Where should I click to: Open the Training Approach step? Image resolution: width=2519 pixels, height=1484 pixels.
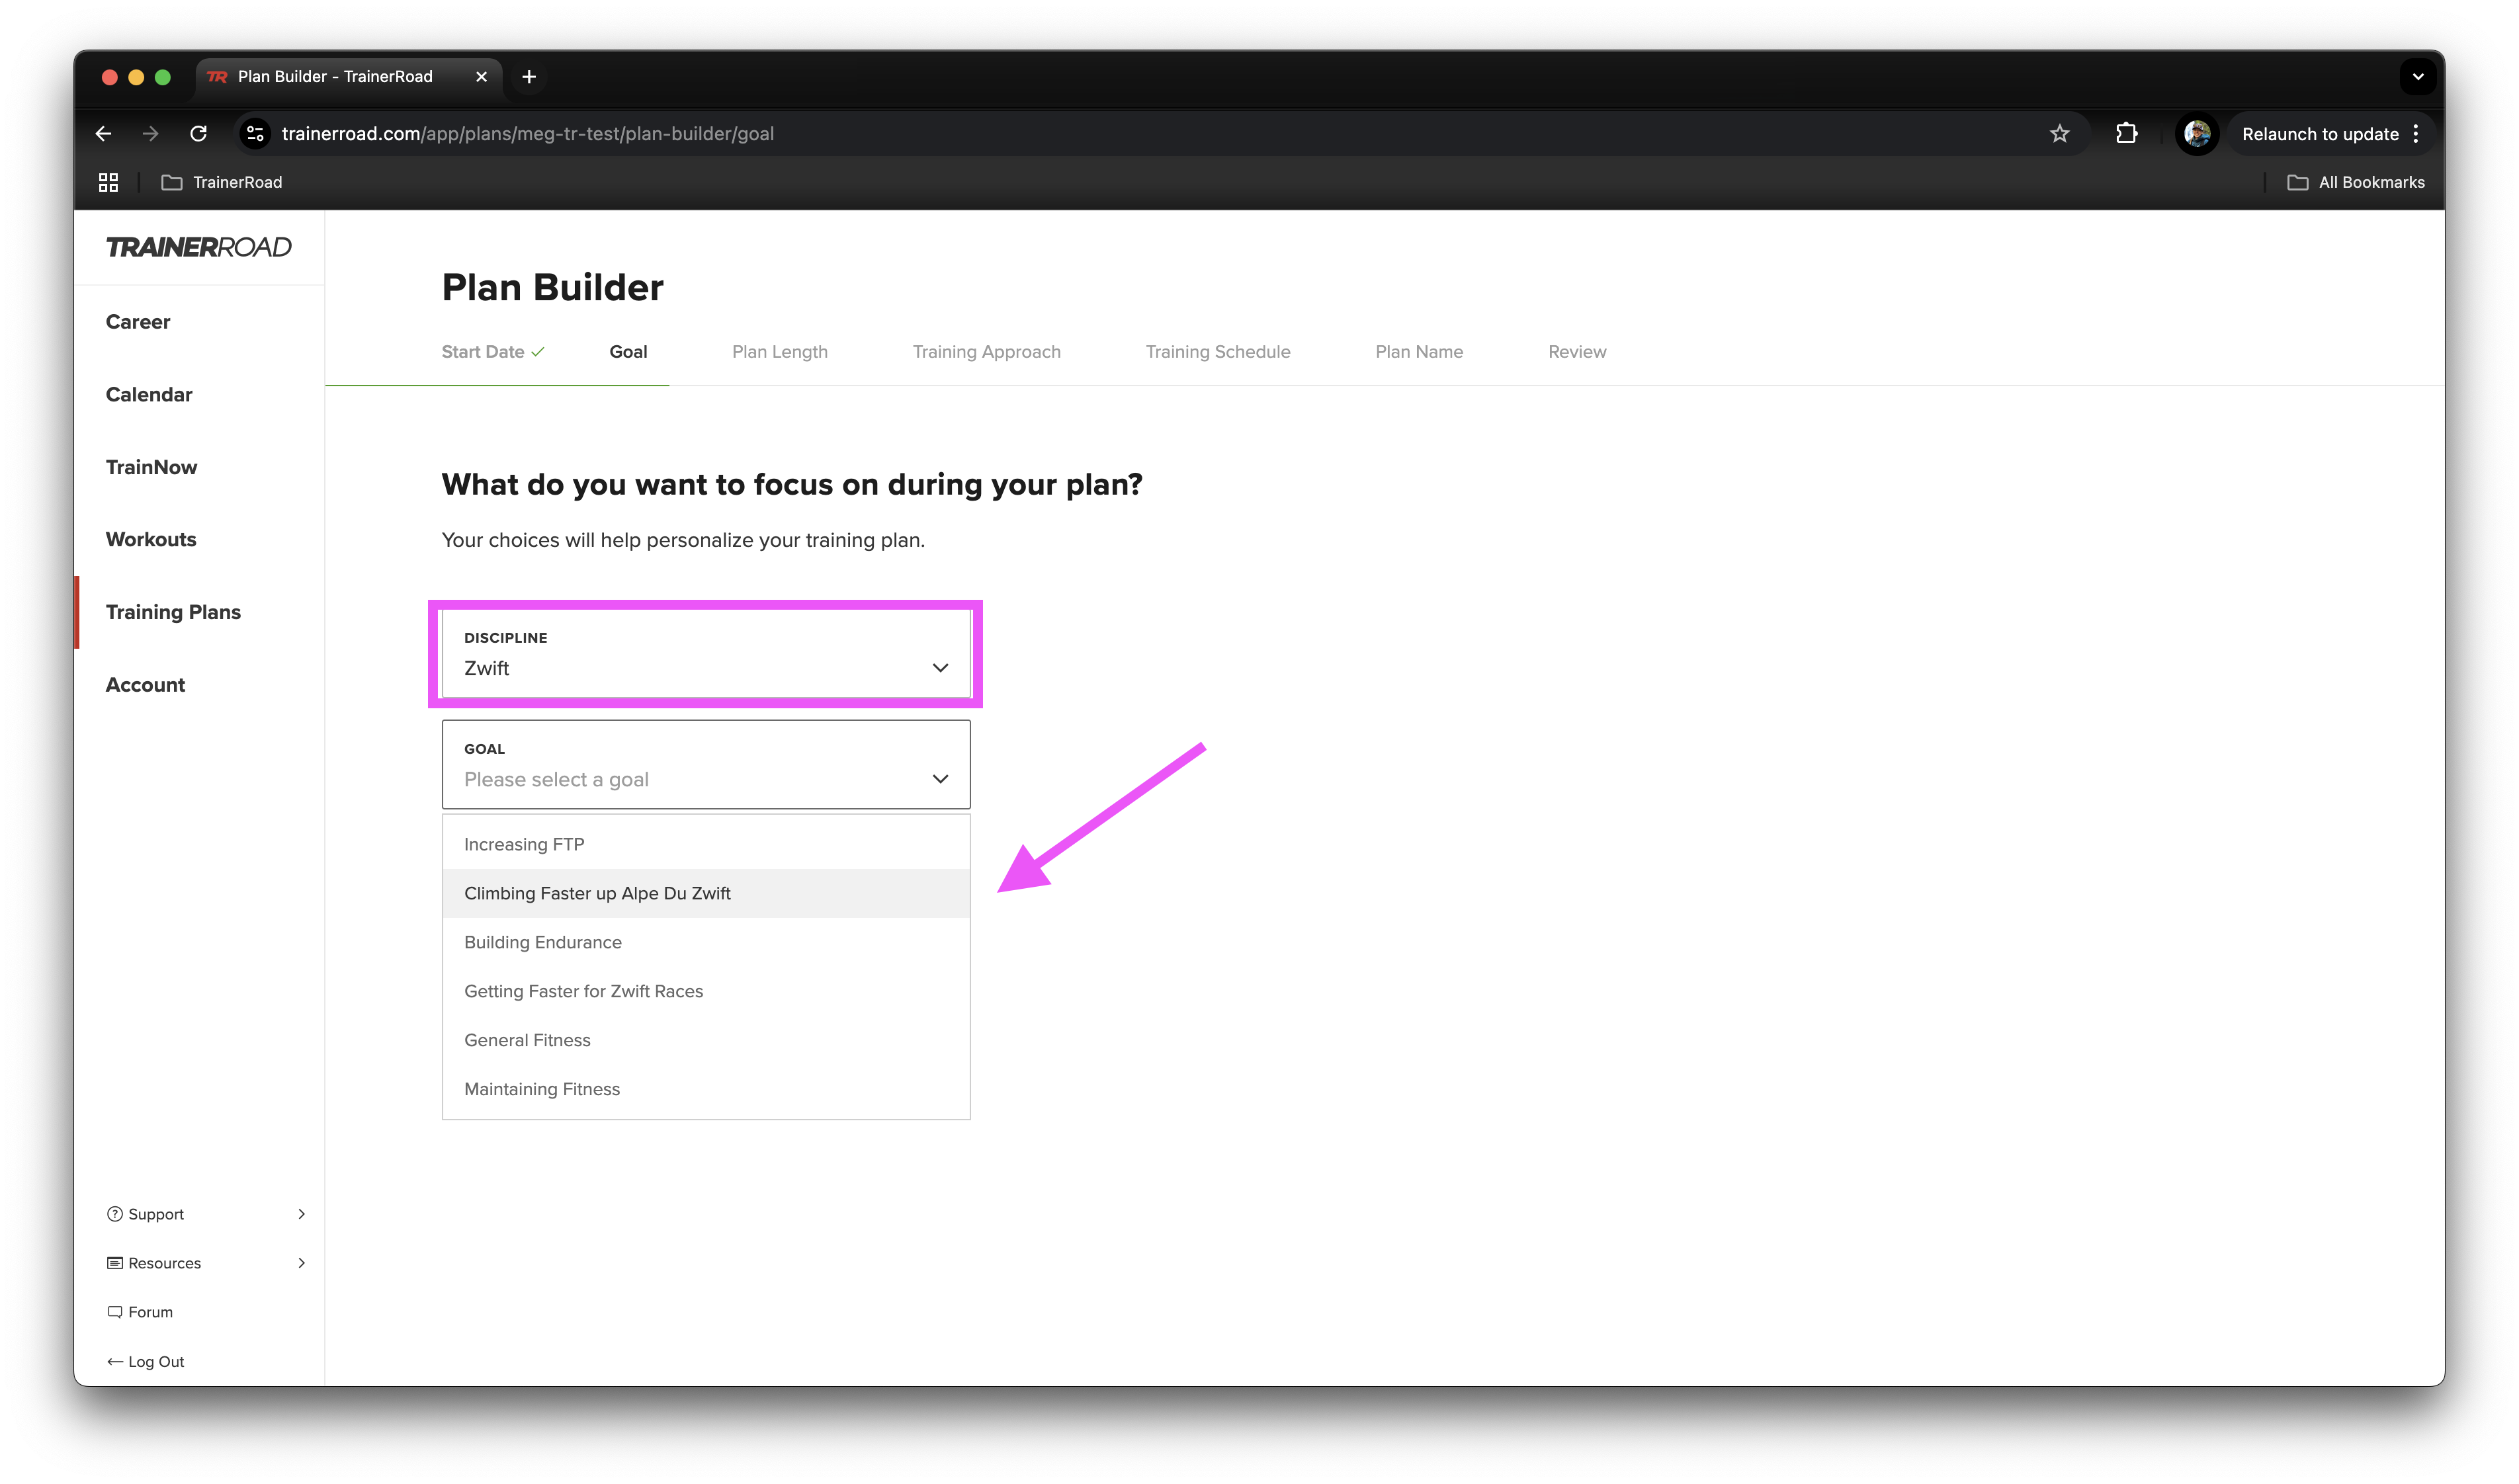(986, 352)
